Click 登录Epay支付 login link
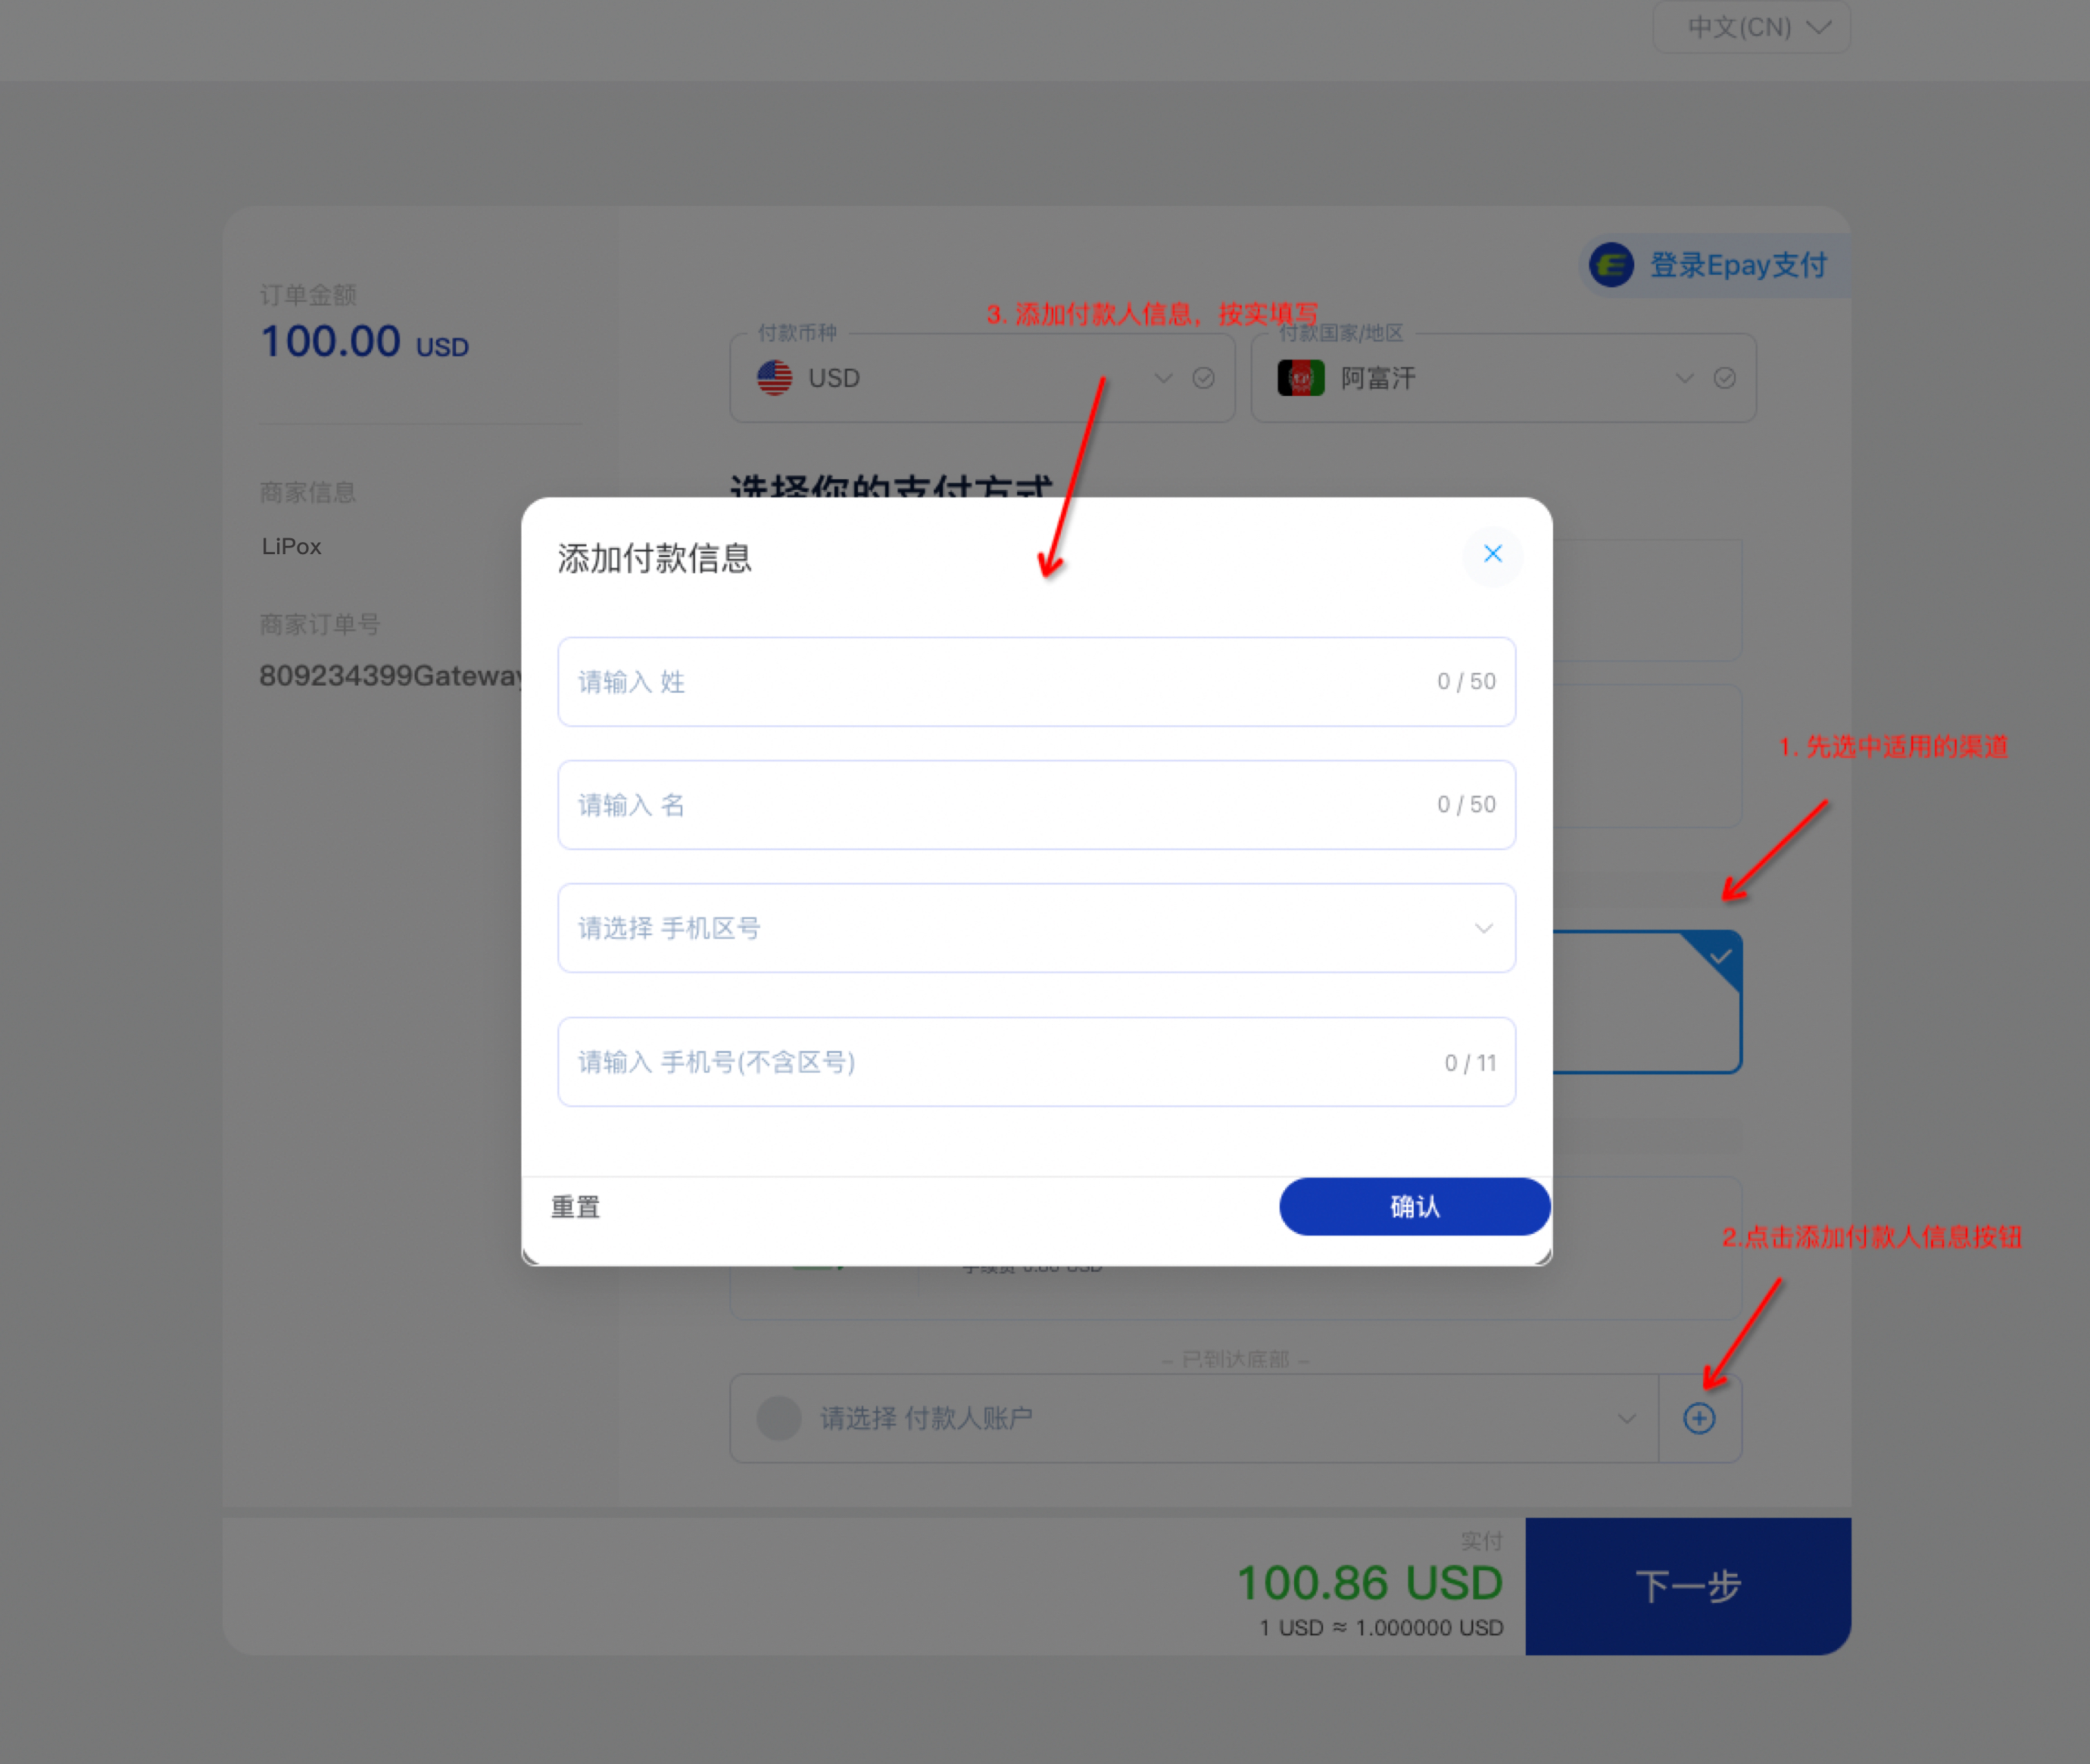This screenshot has width=2090, height=1764. (x=1737, y=265)
